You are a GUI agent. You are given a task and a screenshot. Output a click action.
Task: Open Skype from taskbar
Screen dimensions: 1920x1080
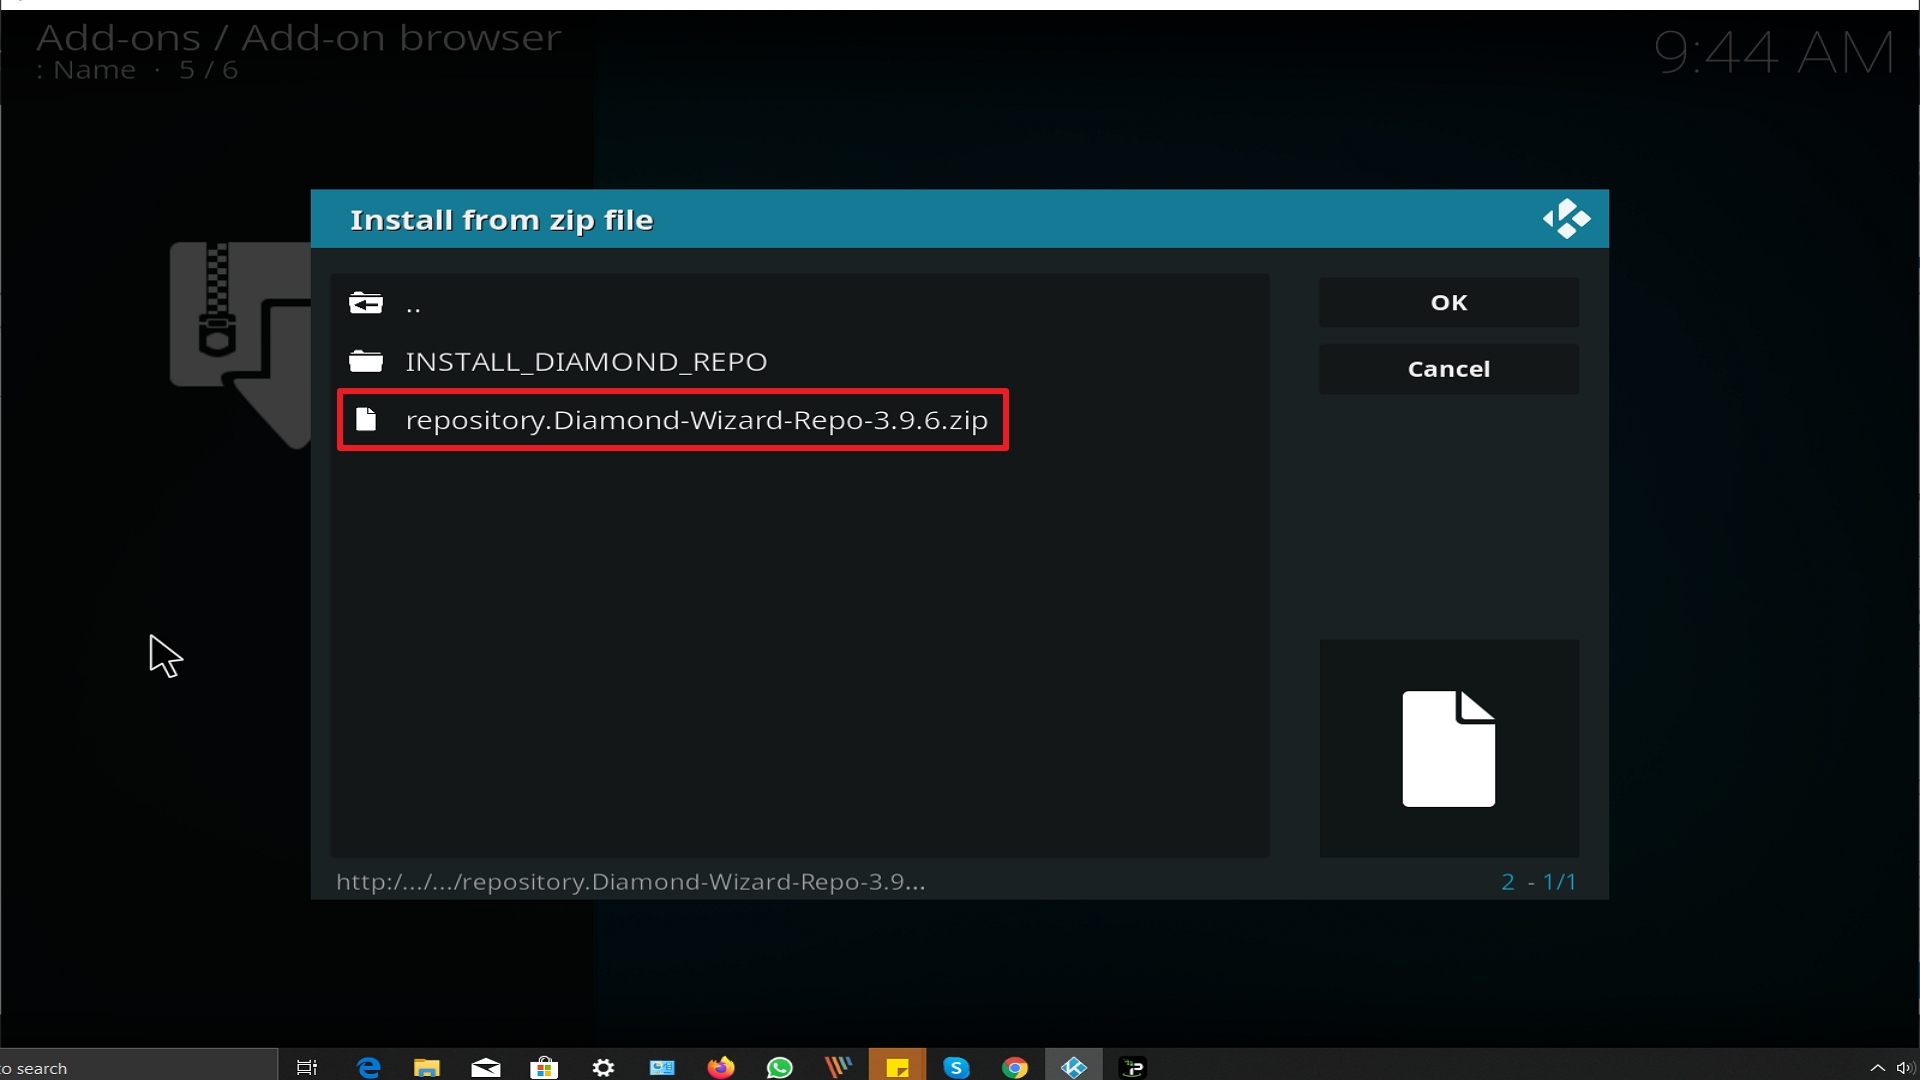956,1067
